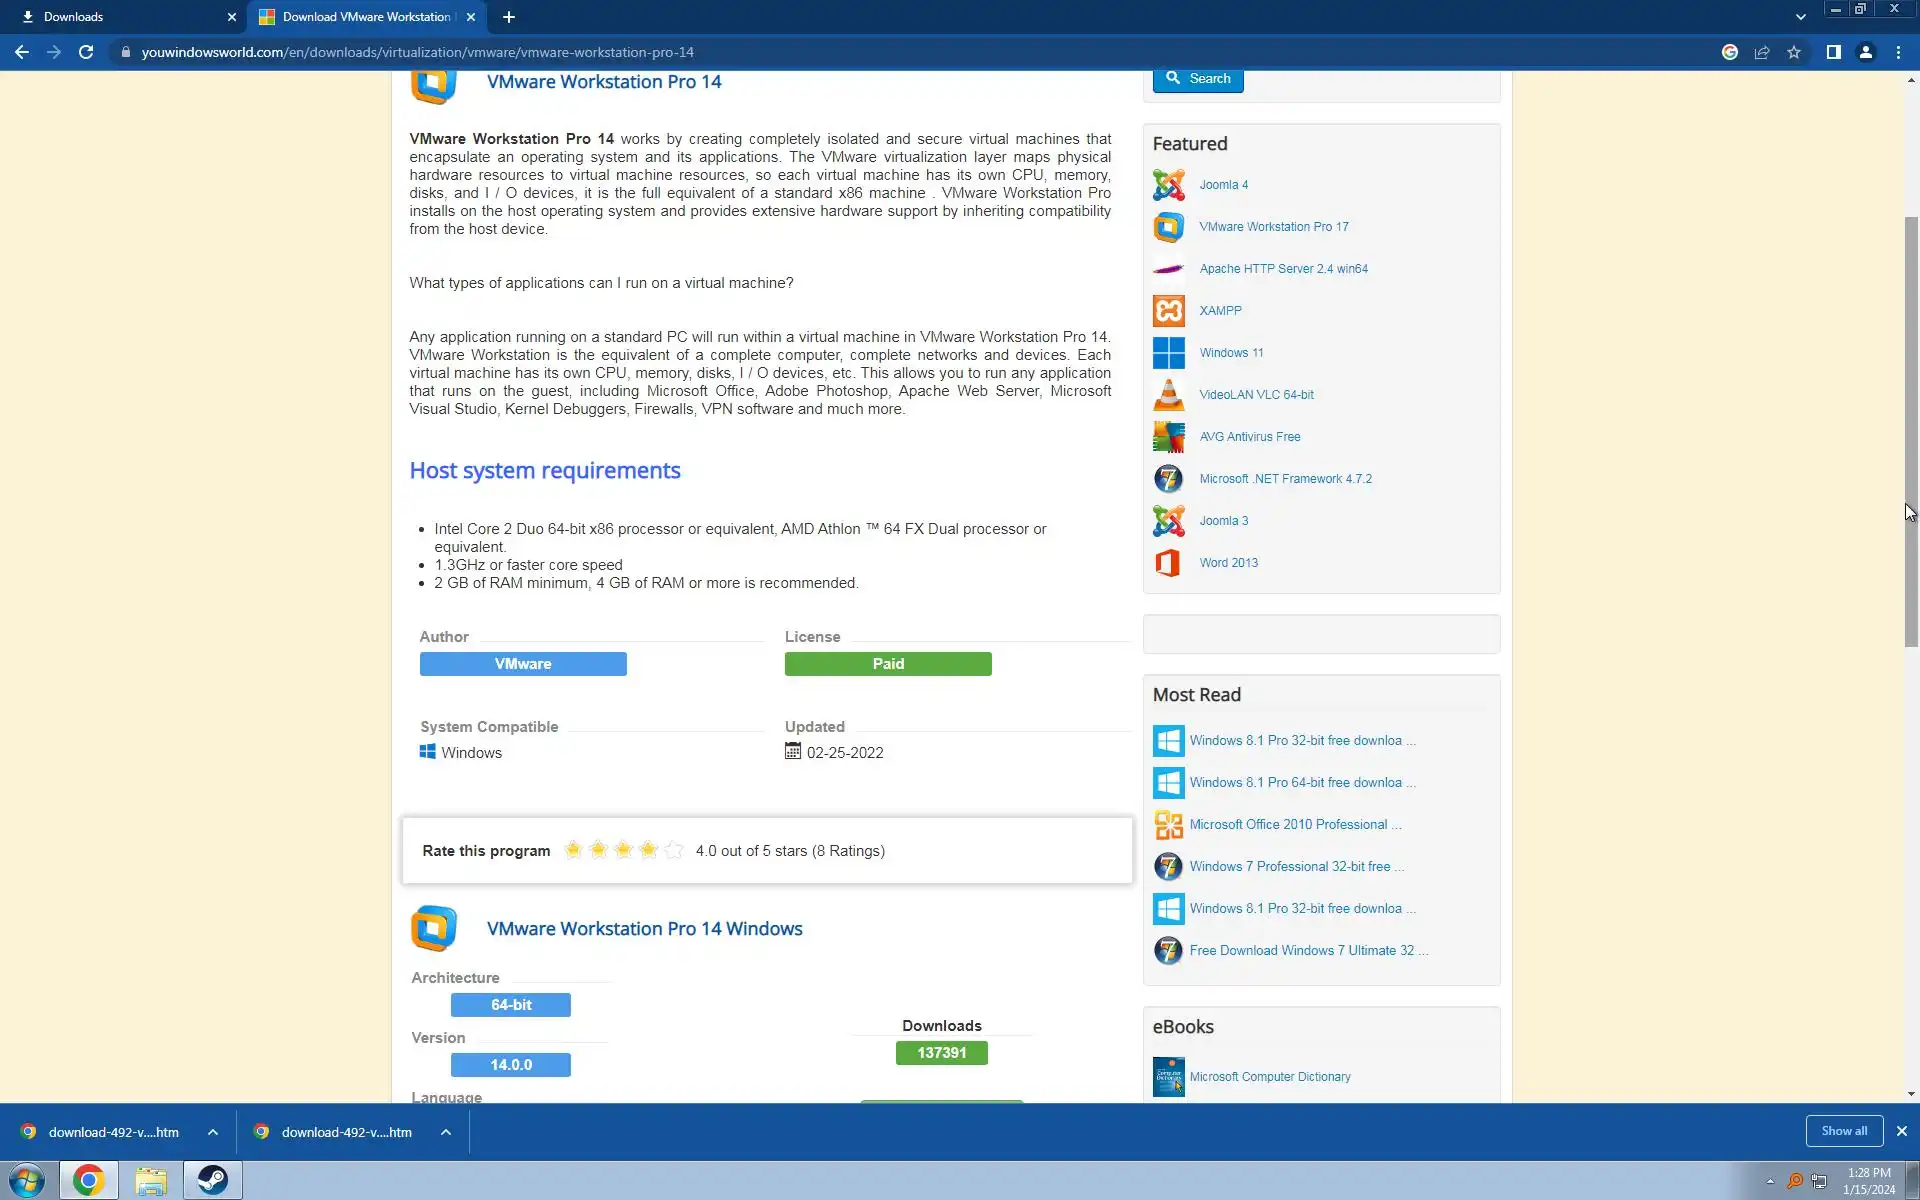Expand second download-492 file options
1920x1200 pixels.
[446, 1132]
